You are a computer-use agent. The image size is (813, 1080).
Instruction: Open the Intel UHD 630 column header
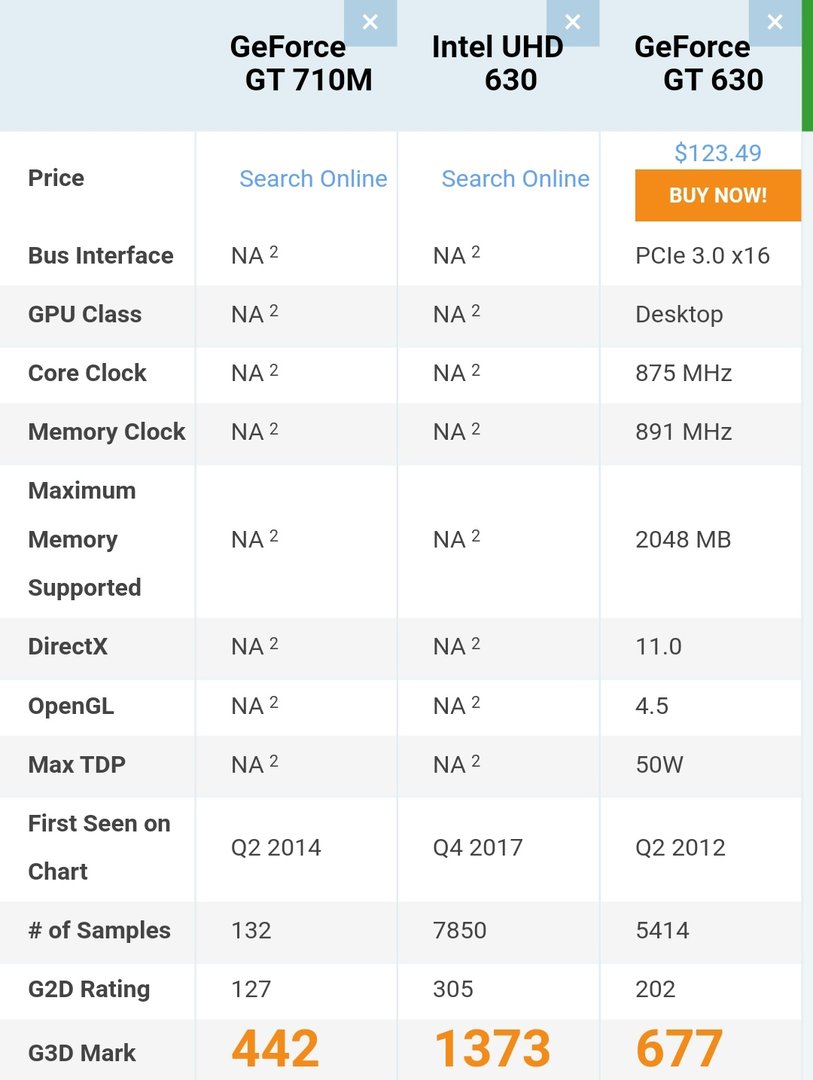[499, 63]
